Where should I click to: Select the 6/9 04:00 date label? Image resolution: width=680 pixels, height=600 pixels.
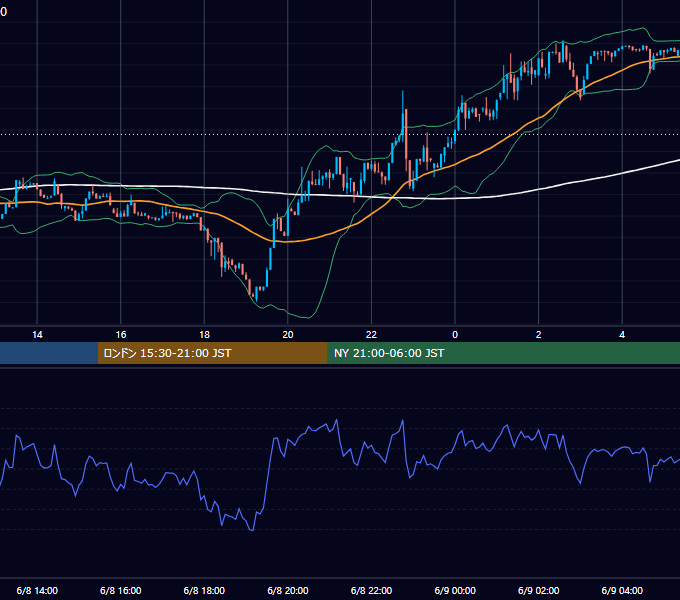click(x=622, y=590)
